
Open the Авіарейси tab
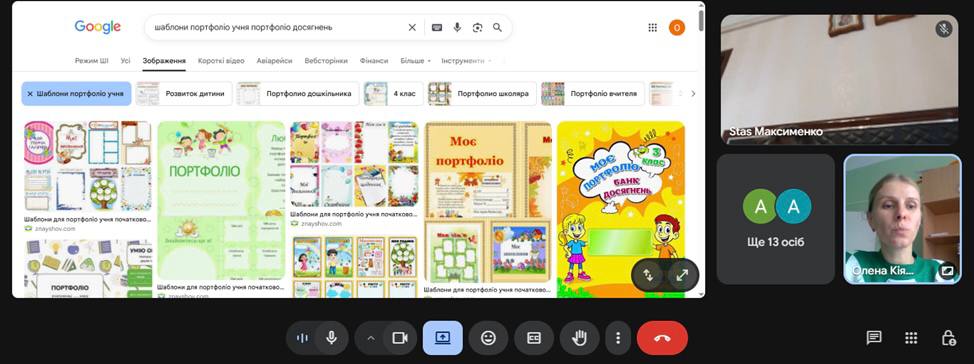275,61
